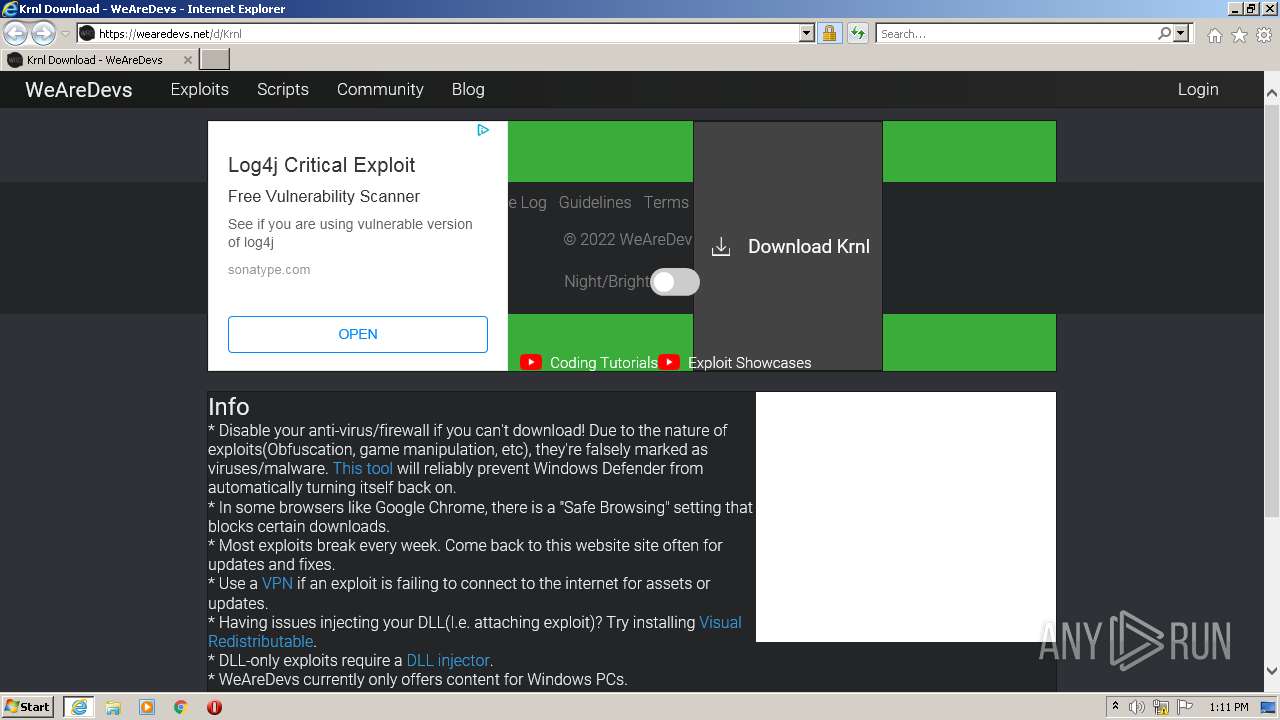The width and height of the screenshot is (1280, 720).
Task: Click the Action Center flag tray icon
Action: pyautogui.click(x=1186, y=707)
